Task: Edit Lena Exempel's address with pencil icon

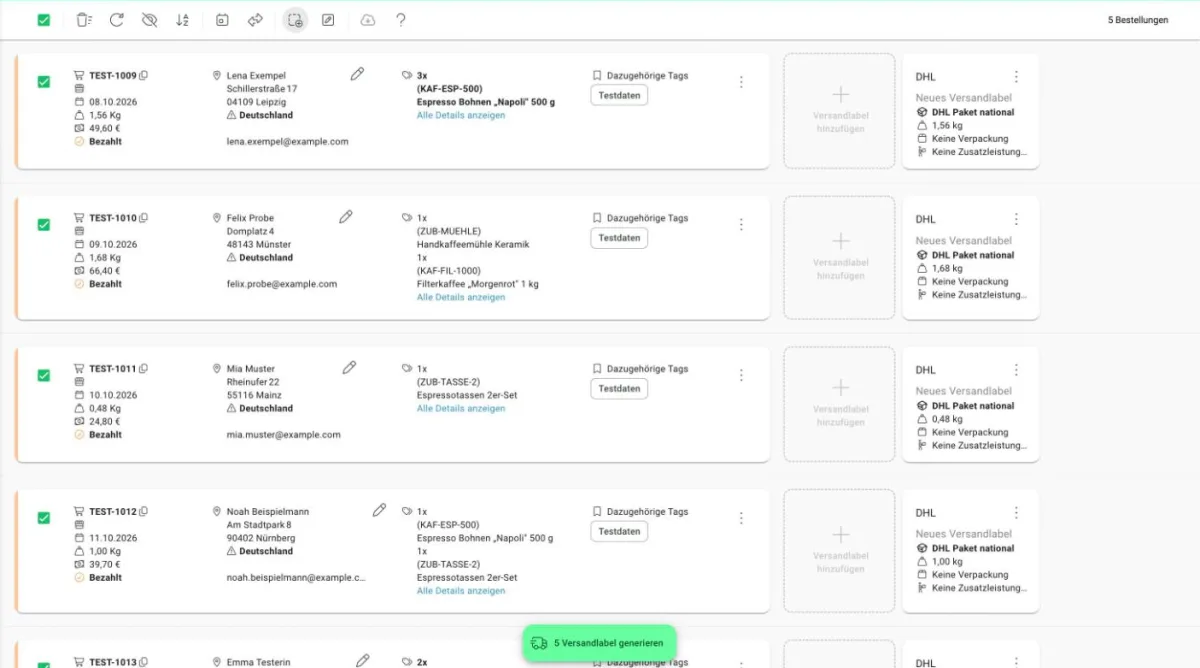Action: pyautogui.click(x=357, y=74)
